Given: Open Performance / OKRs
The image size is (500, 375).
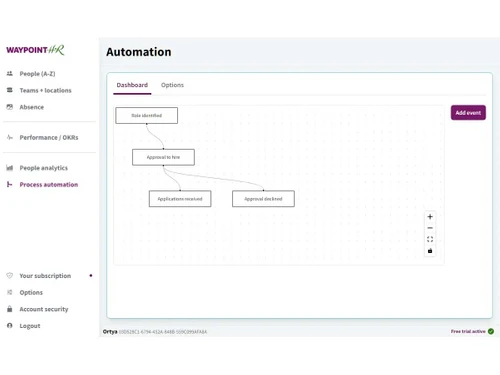Looking at the screenshot, I should 49,137.
